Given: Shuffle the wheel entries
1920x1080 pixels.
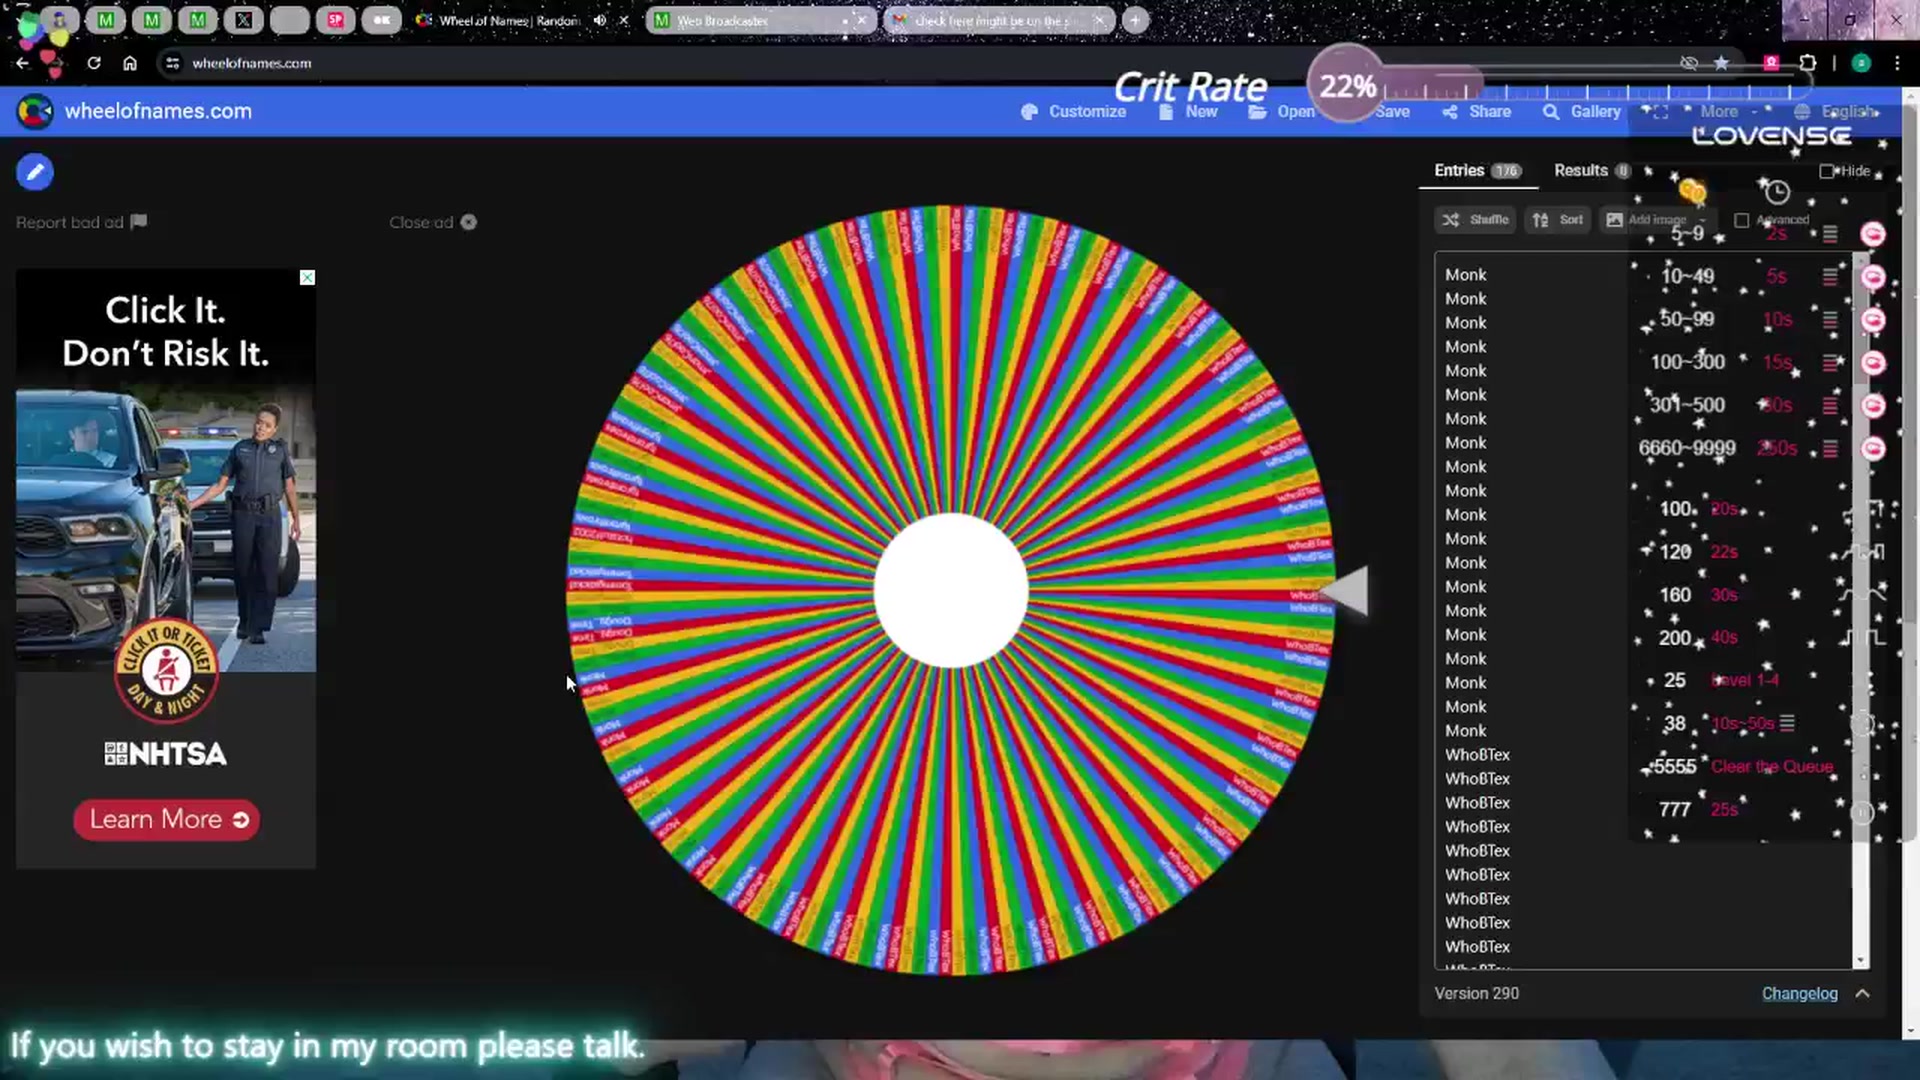Looking at the screenshot, I should (x=1476, y=220).
